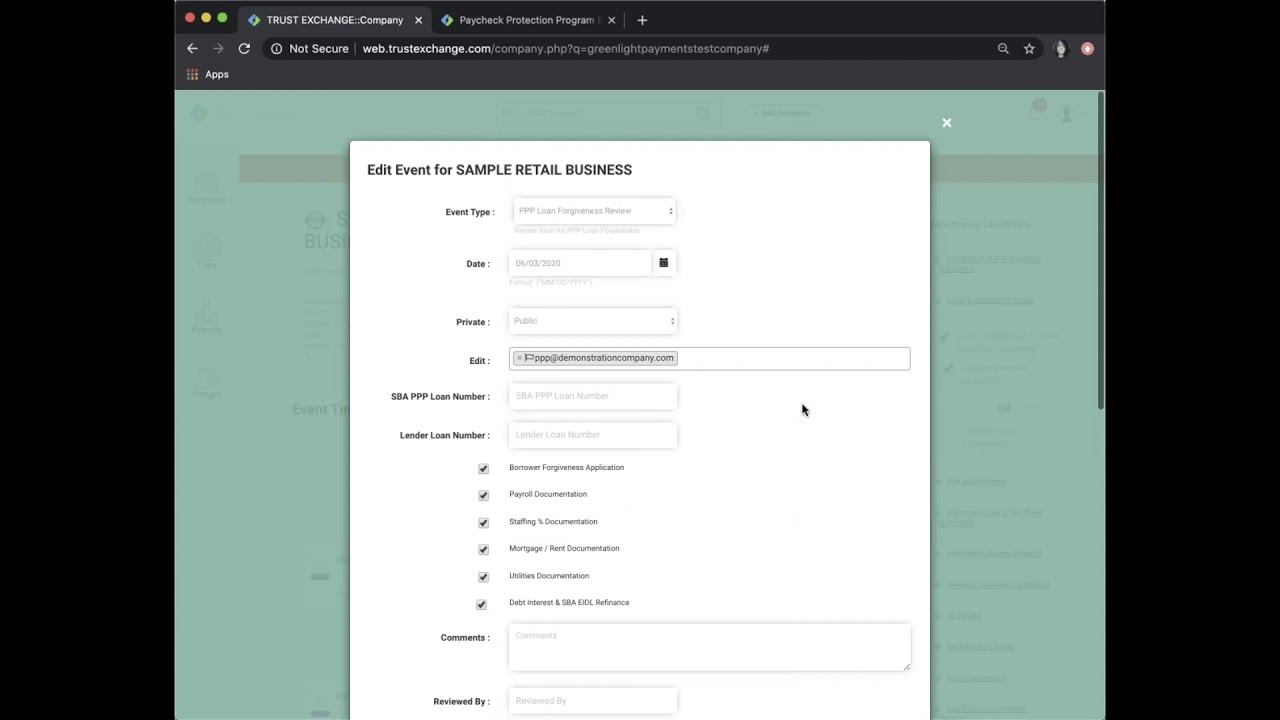Click the zoom magnifier icon in address bar
This screenshot has width=1280, height=720.
coord(1003,48)
